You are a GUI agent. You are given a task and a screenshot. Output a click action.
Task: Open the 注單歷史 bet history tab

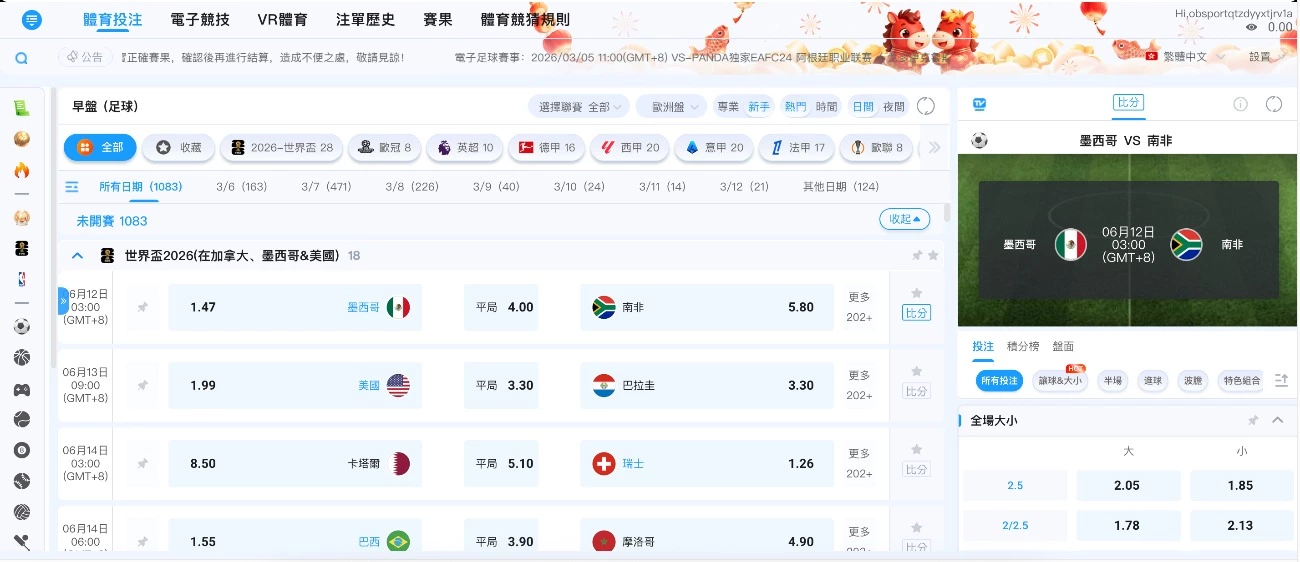[365, 20]
